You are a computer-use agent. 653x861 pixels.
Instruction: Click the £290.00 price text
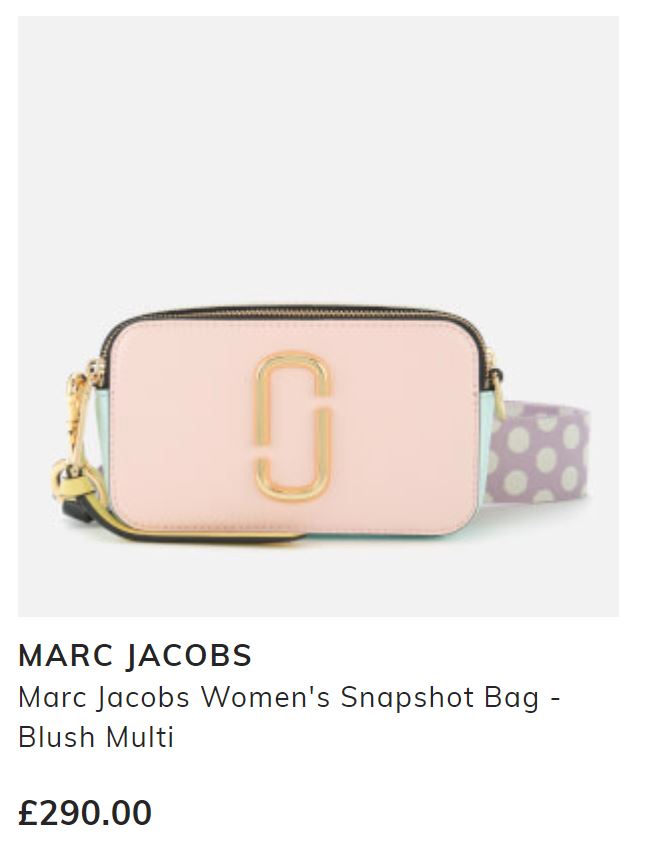point(85,813)
